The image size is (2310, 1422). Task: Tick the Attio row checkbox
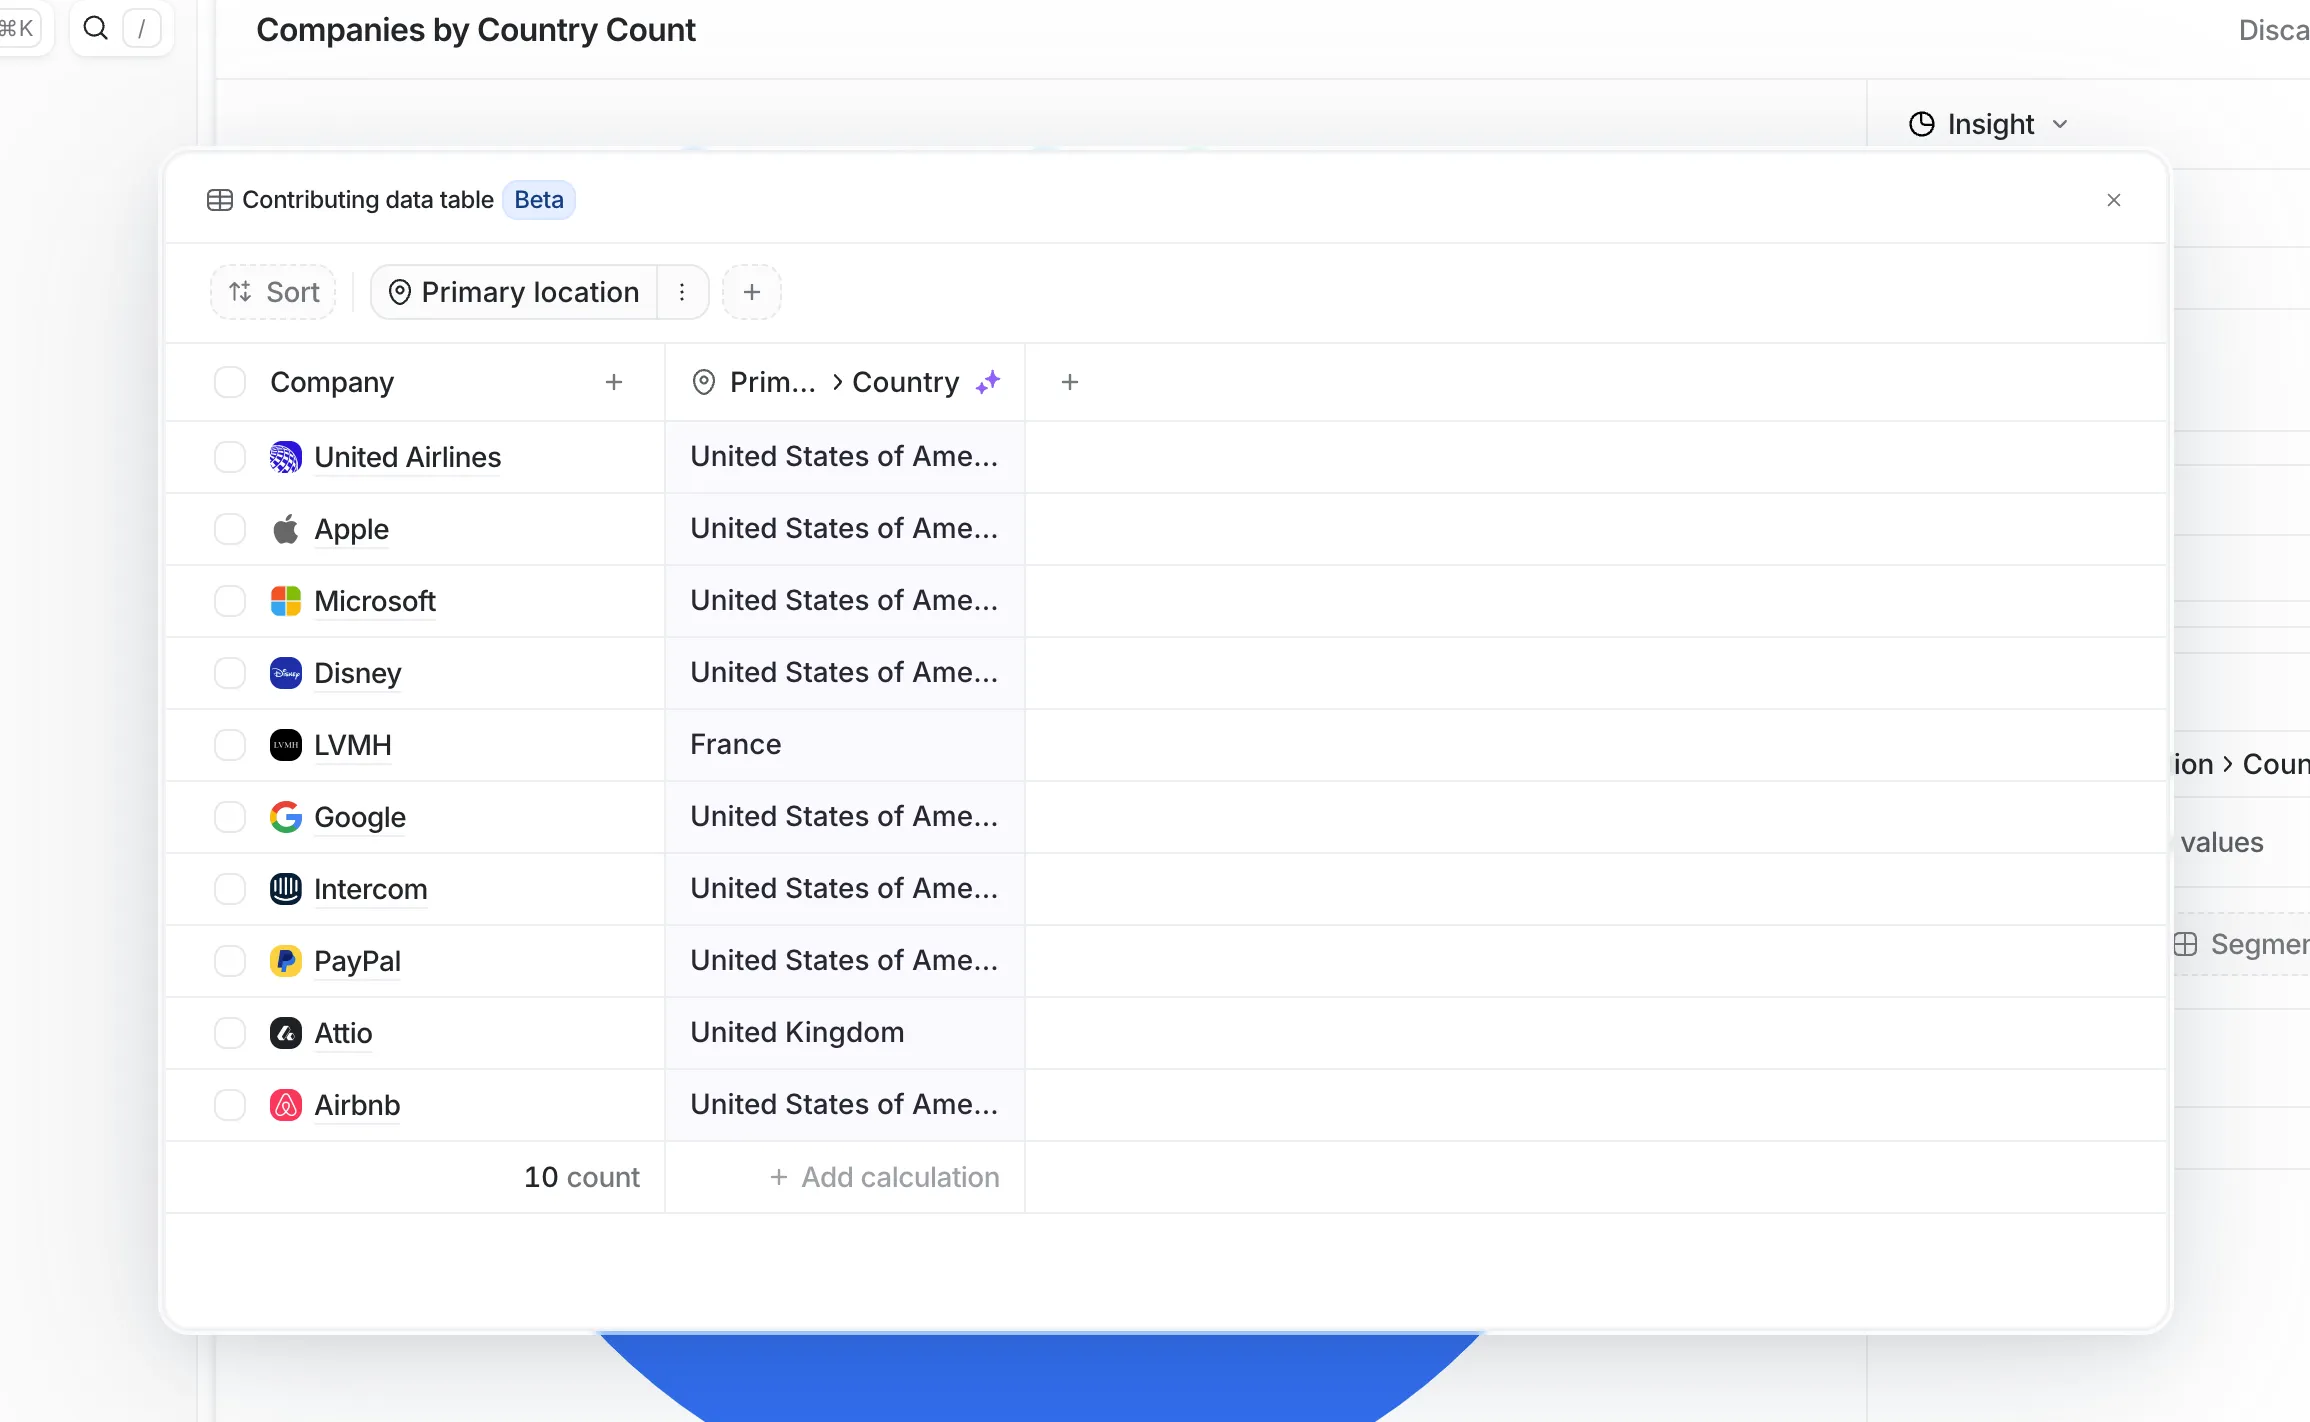click(230, 1033)
